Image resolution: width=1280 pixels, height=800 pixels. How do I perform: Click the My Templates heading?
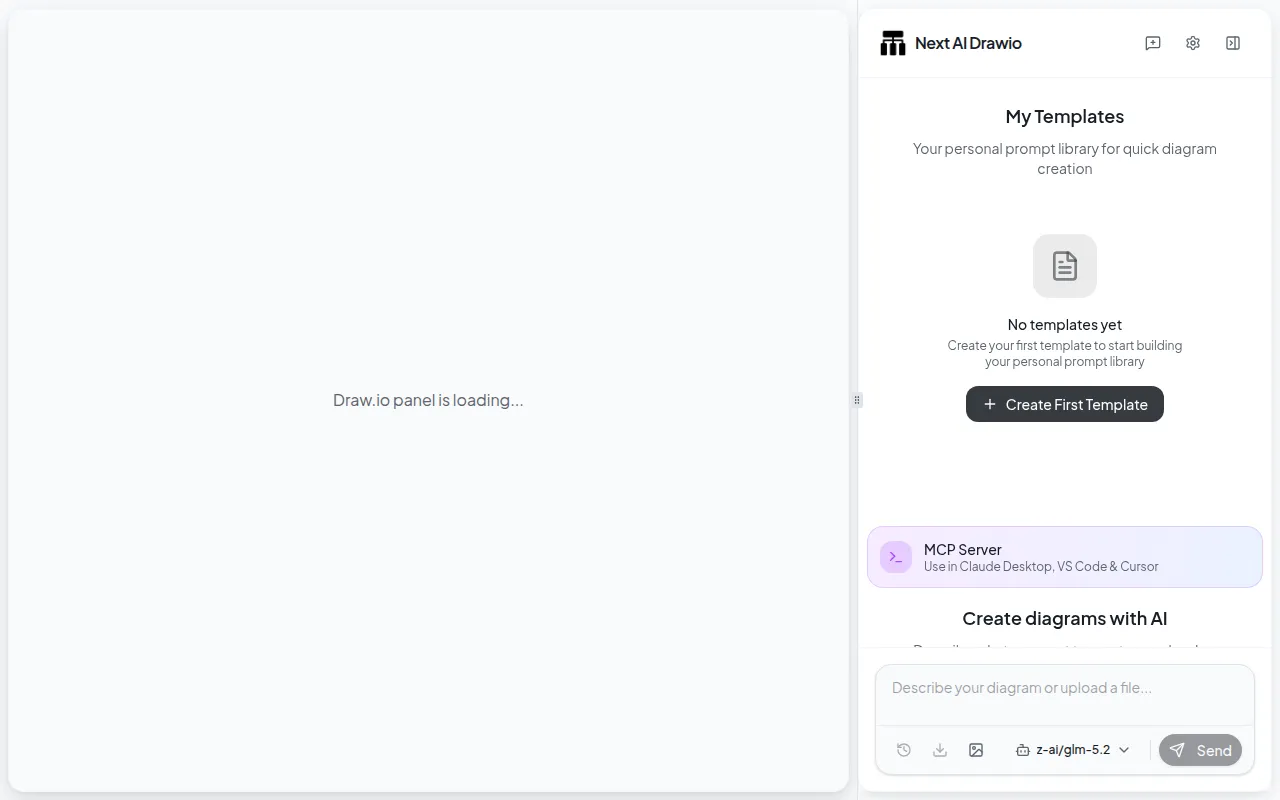click(1065, 117)
